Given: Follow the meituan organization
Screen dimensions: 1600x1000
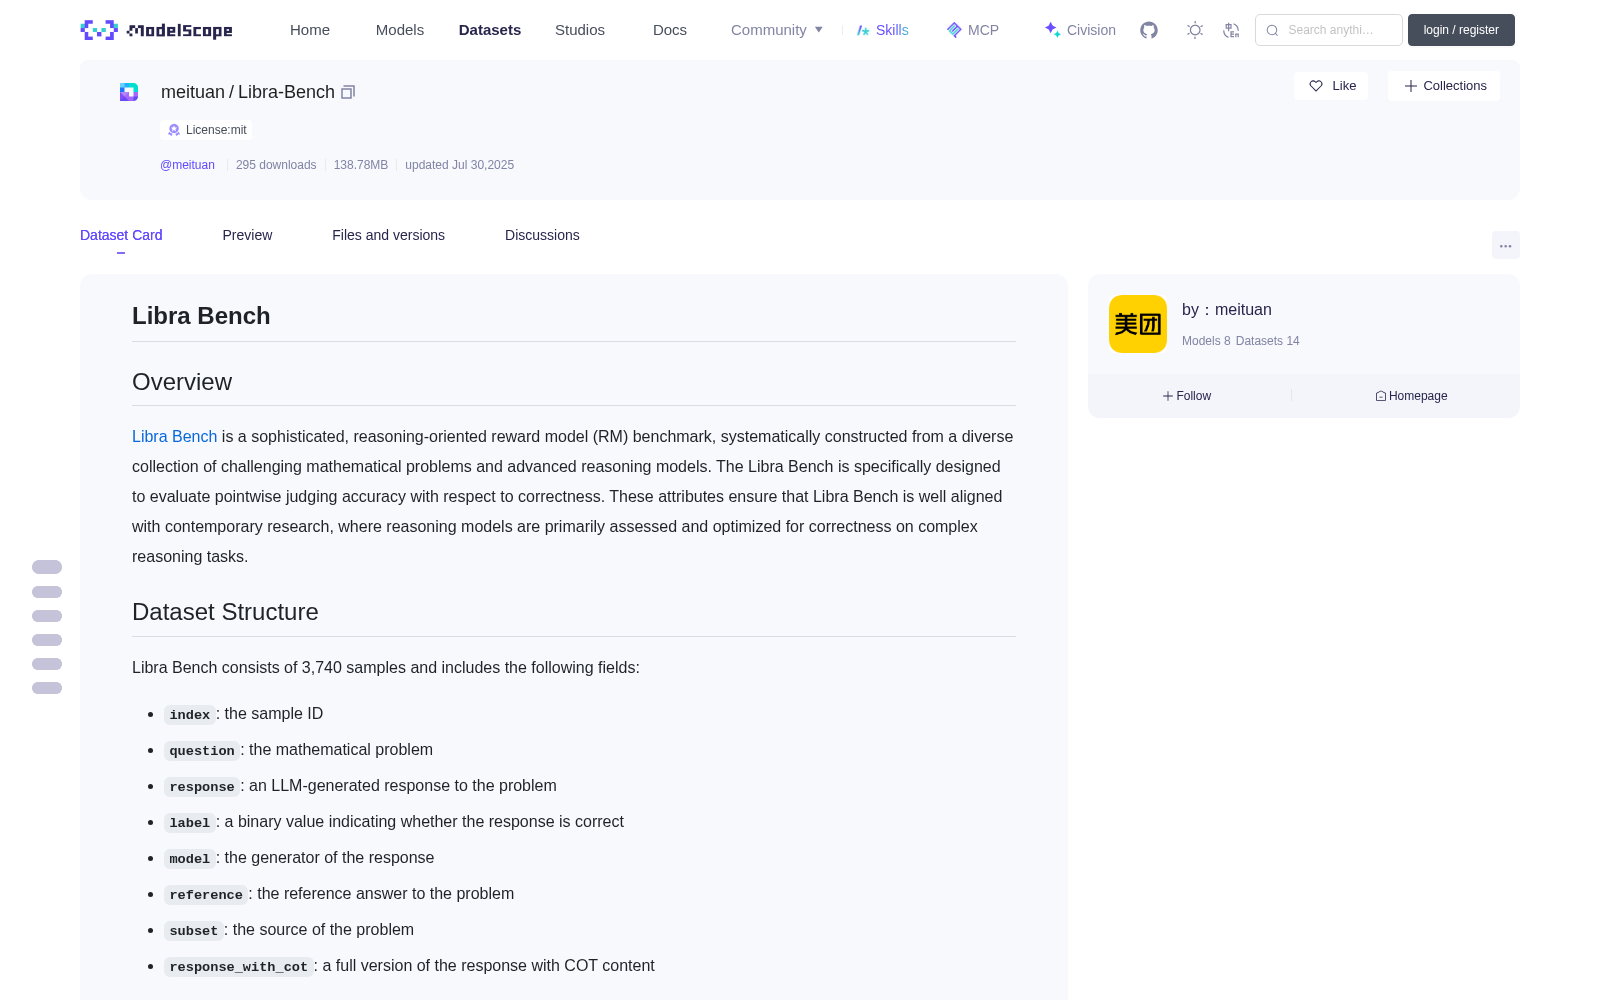Looking at the screenshot, I should pos(1187,396).
